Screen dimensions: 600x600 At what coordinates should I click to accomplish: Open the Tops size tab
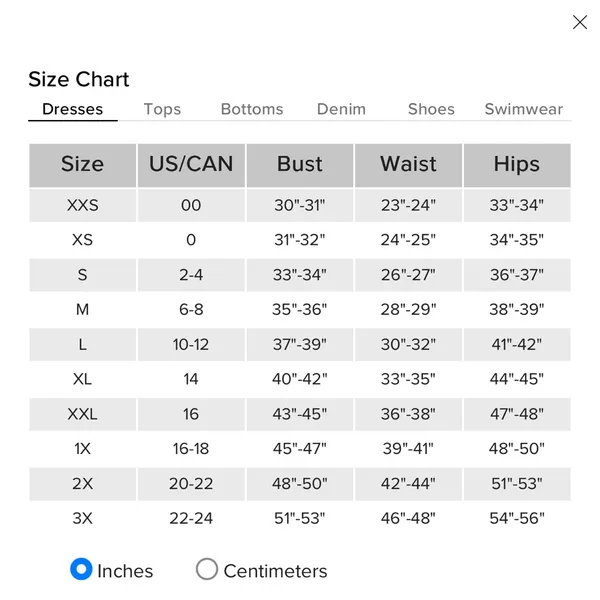pyautogui.click(x=162, y=109)
